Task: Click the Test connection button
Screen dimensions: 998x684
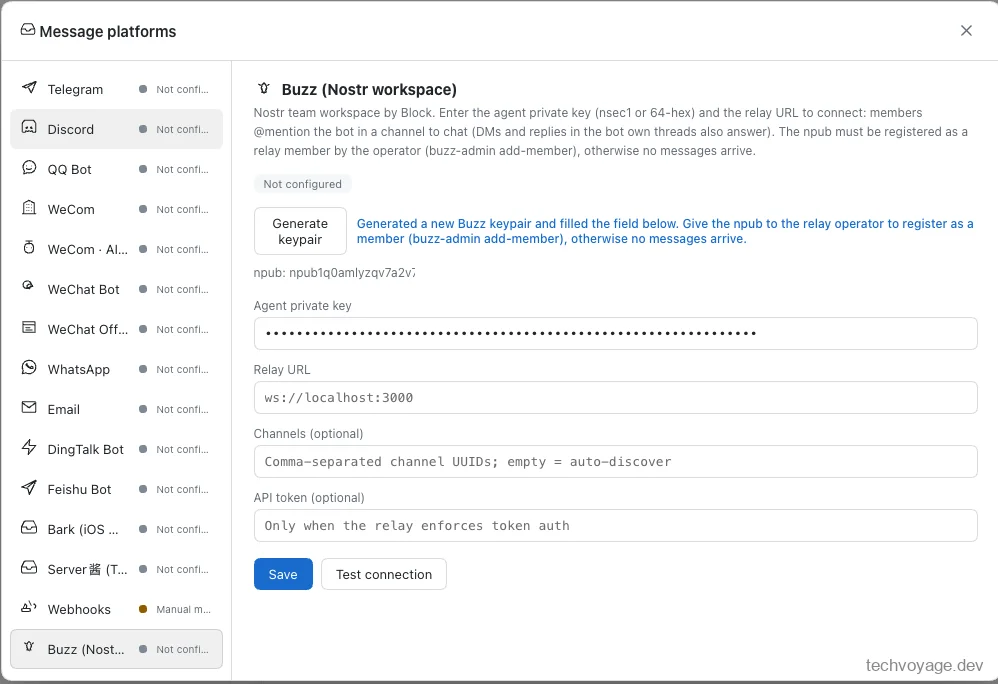Action: pos(384,574)
